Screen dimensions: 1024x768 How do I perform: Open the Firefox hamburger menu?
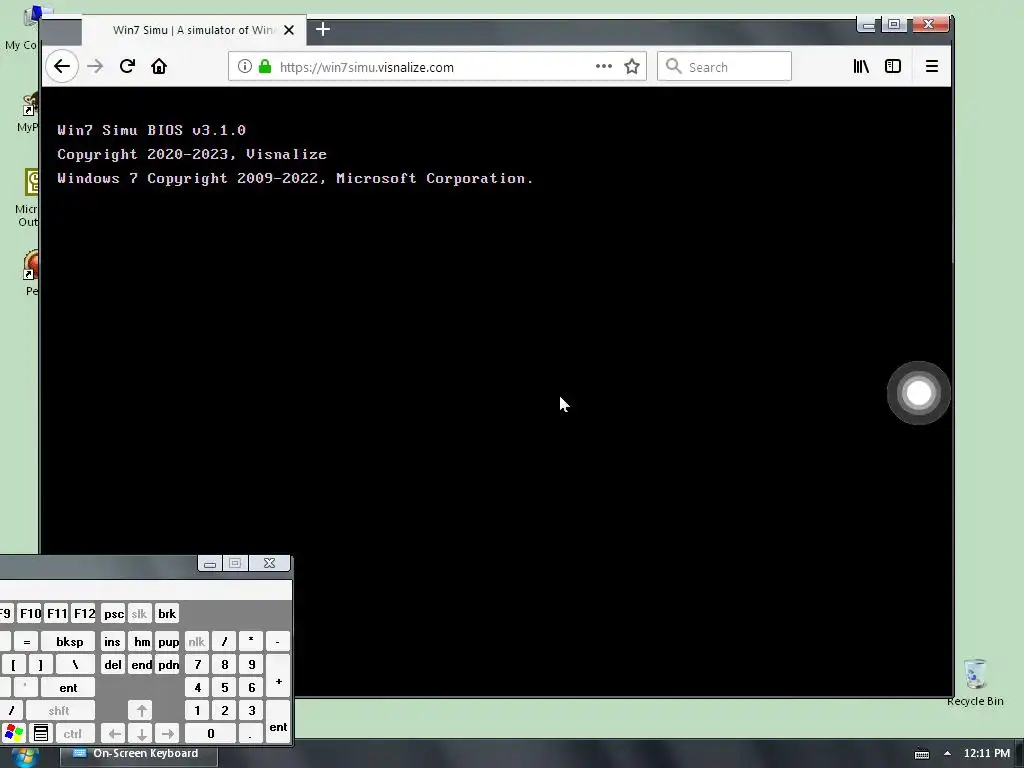932,66
